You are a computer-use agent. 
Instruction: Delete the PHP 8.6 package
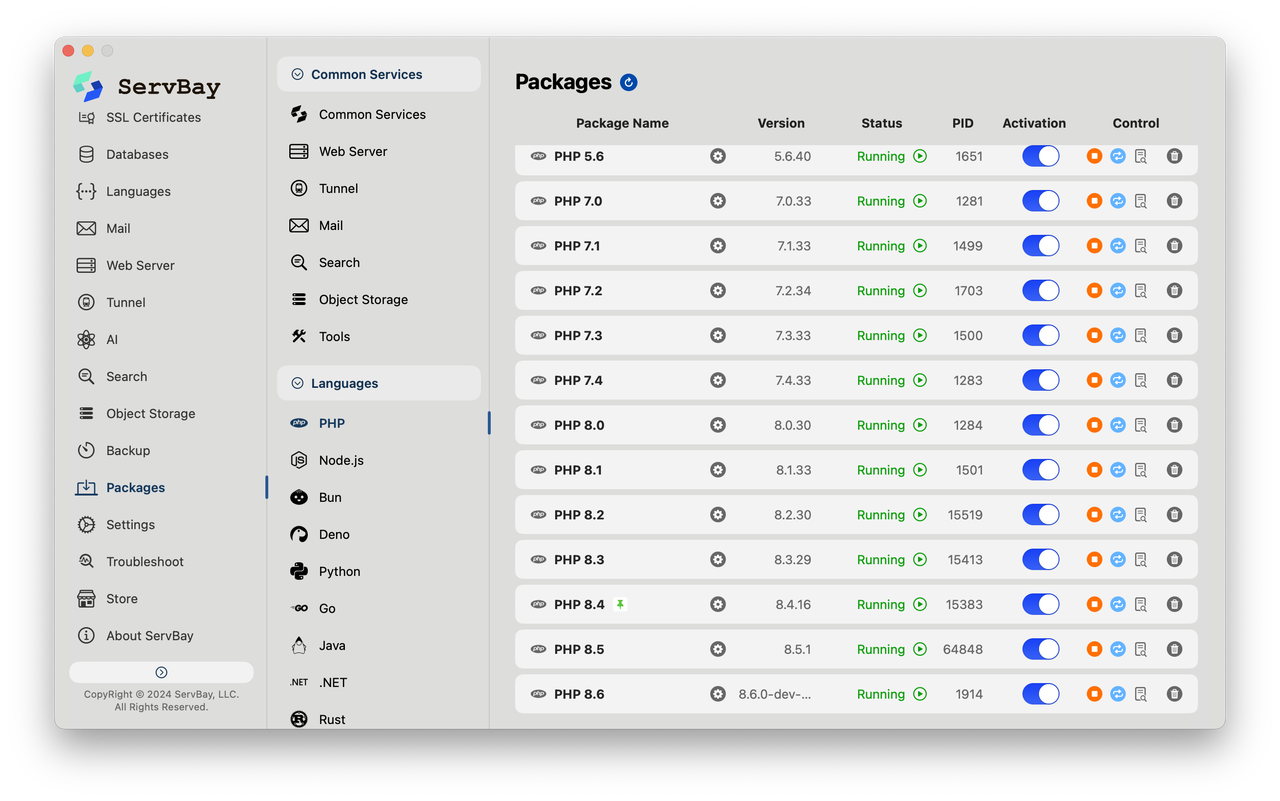pyautogui.click(x=1175, y=694)
